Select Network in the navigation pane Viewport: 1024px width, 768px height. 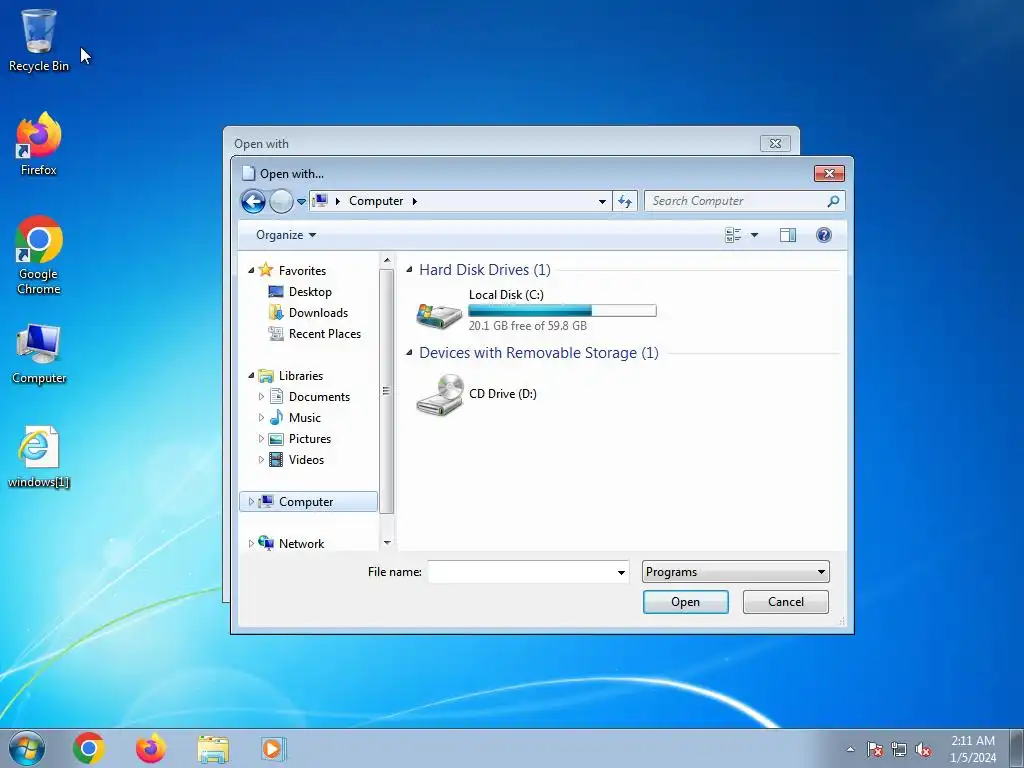[x=301, y=543]
